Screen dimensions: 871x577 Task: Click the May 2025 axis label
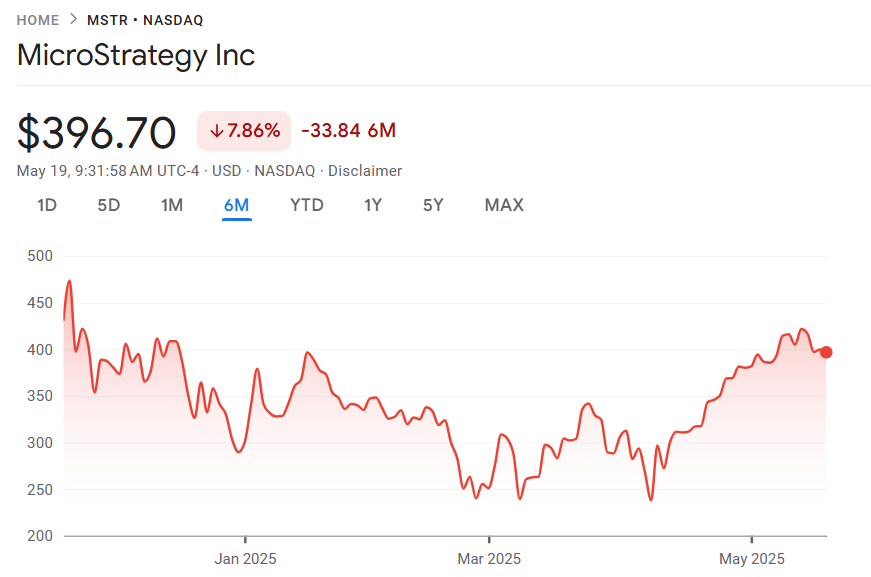point(752,558)
